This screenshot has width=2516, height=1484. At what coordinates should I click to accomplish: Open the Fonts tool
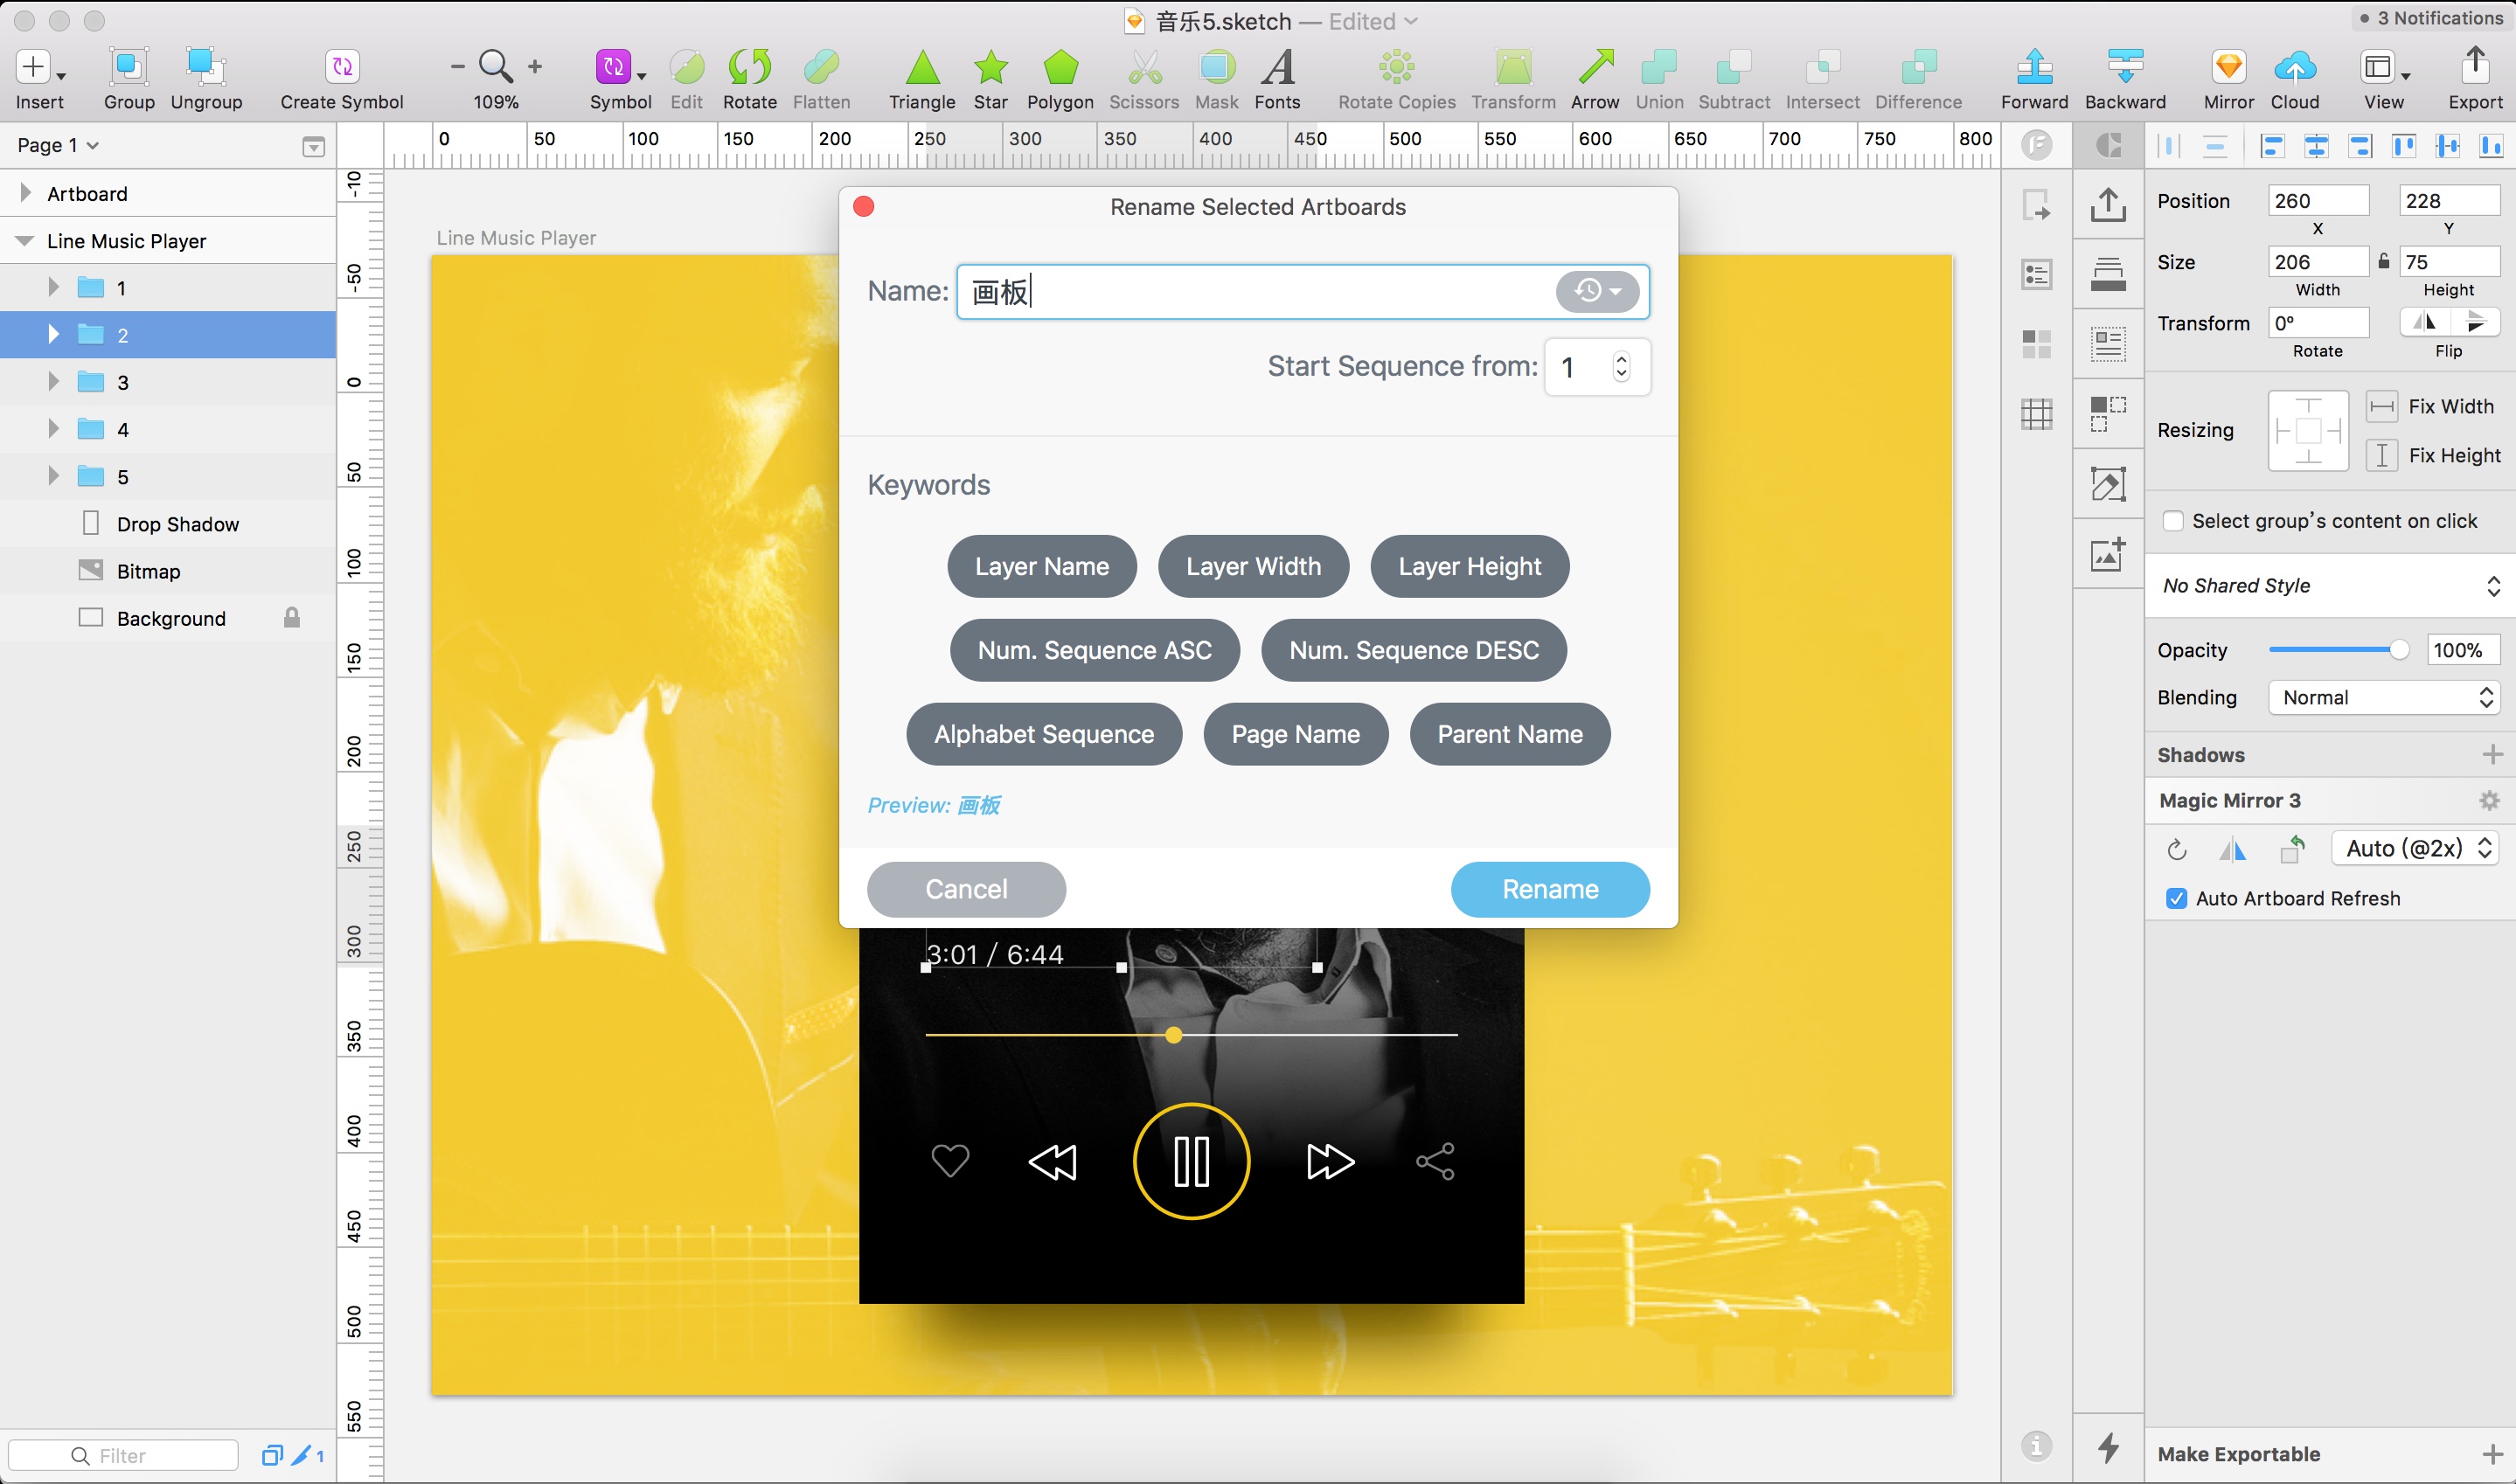click(1277, 67)
